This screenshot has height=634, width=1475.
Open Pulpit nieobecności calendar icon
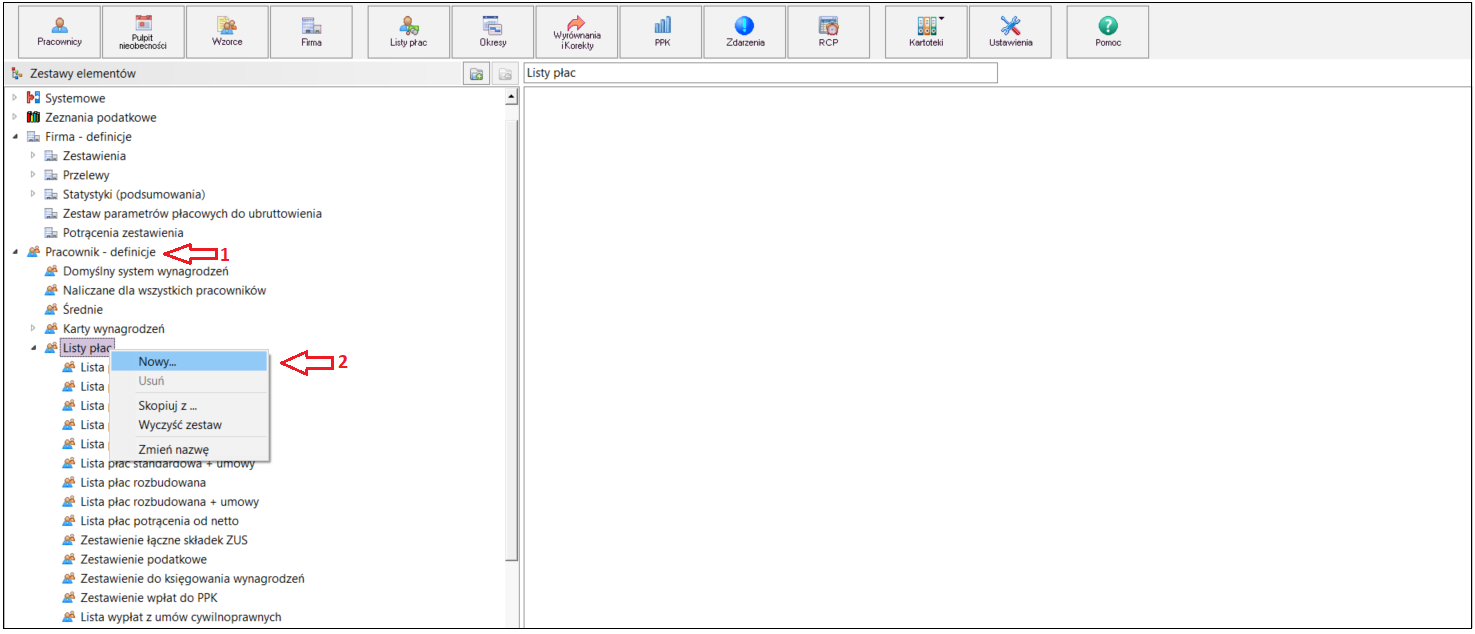(143, 32)
